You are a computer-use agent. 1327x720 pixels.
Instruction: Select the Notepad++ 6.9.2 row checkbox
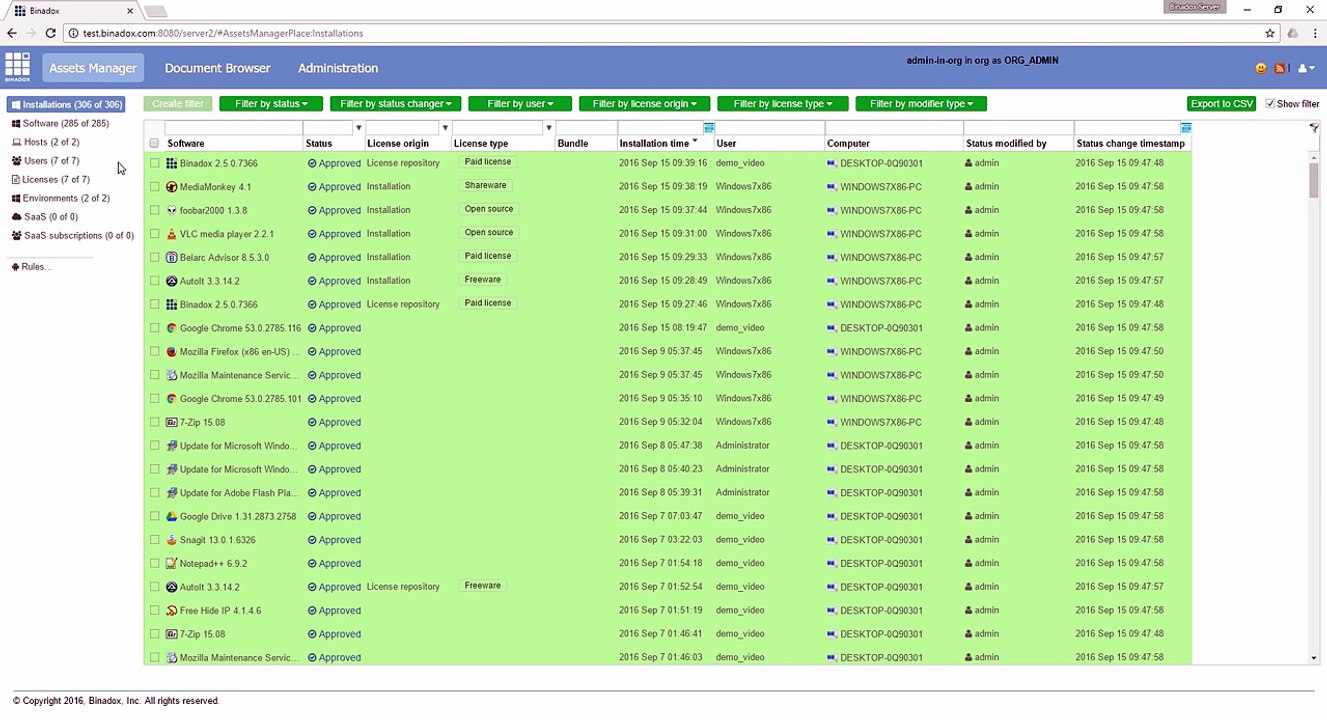[x=155, y=564]
